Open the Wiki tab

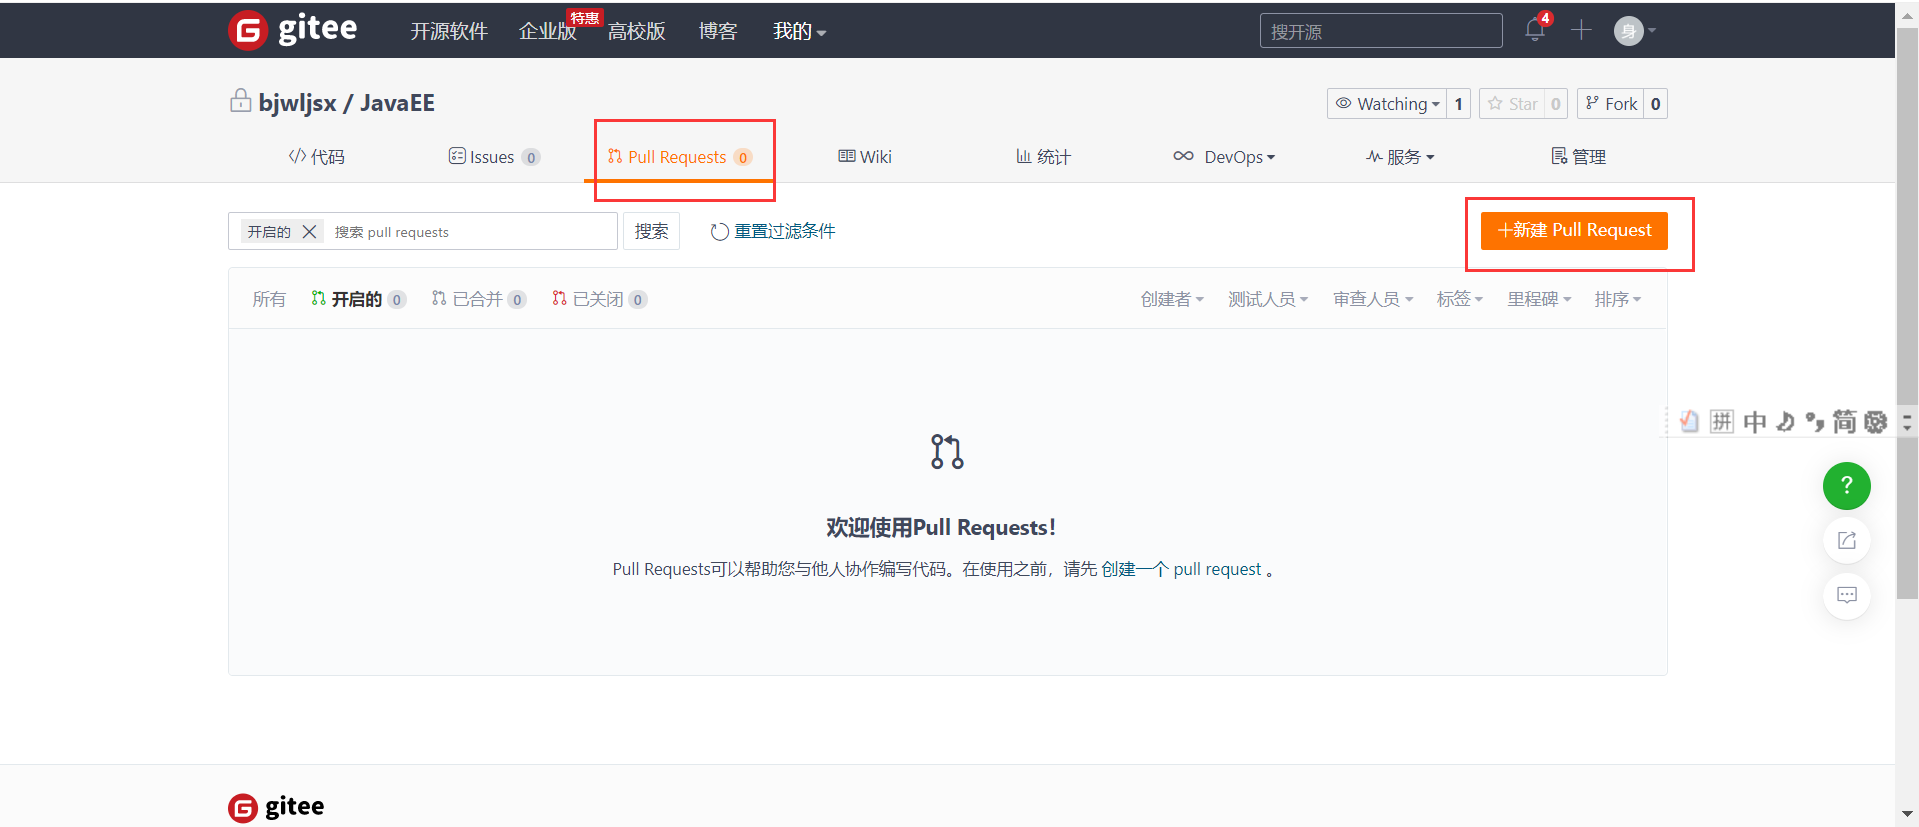pos(865,157)
